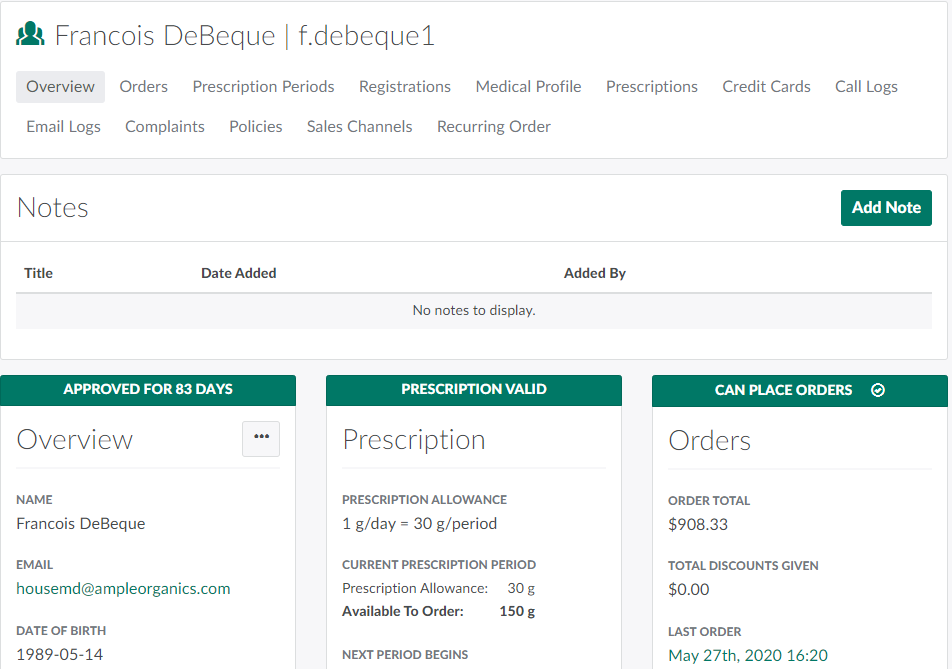952x669 pixels.
Task: Open the Complaints tab
Action: (165, 127)
